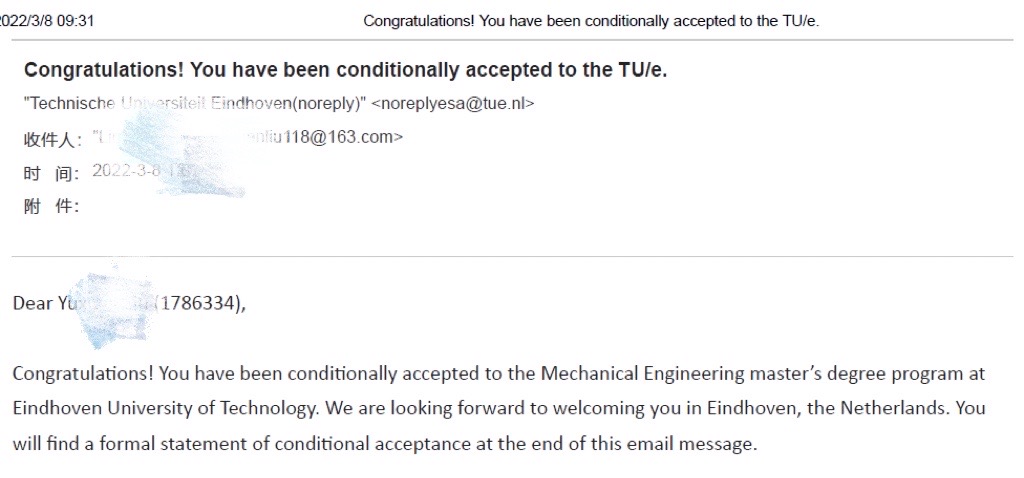Click the print timestamp 2022/3/8 09:31

pyautogui.click(x=46, y=21)
